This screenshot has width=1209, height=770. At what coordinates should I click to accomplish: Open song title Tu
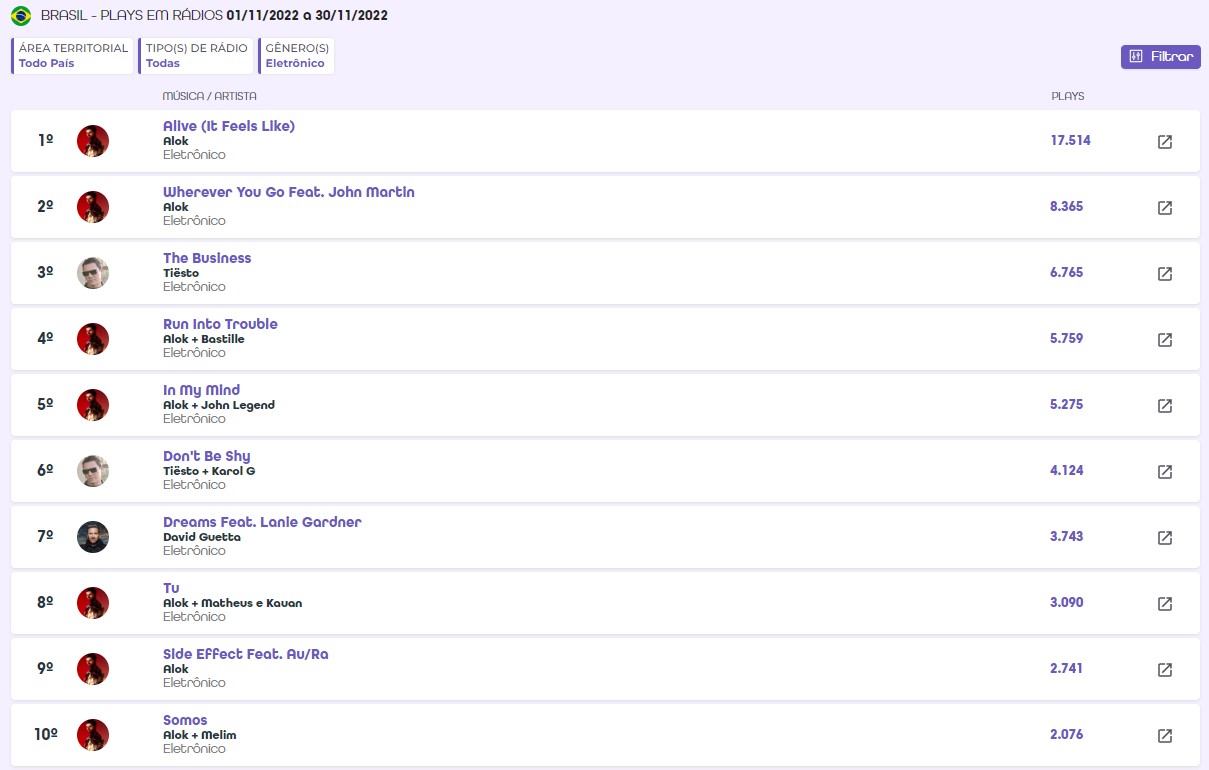point(171,588)
